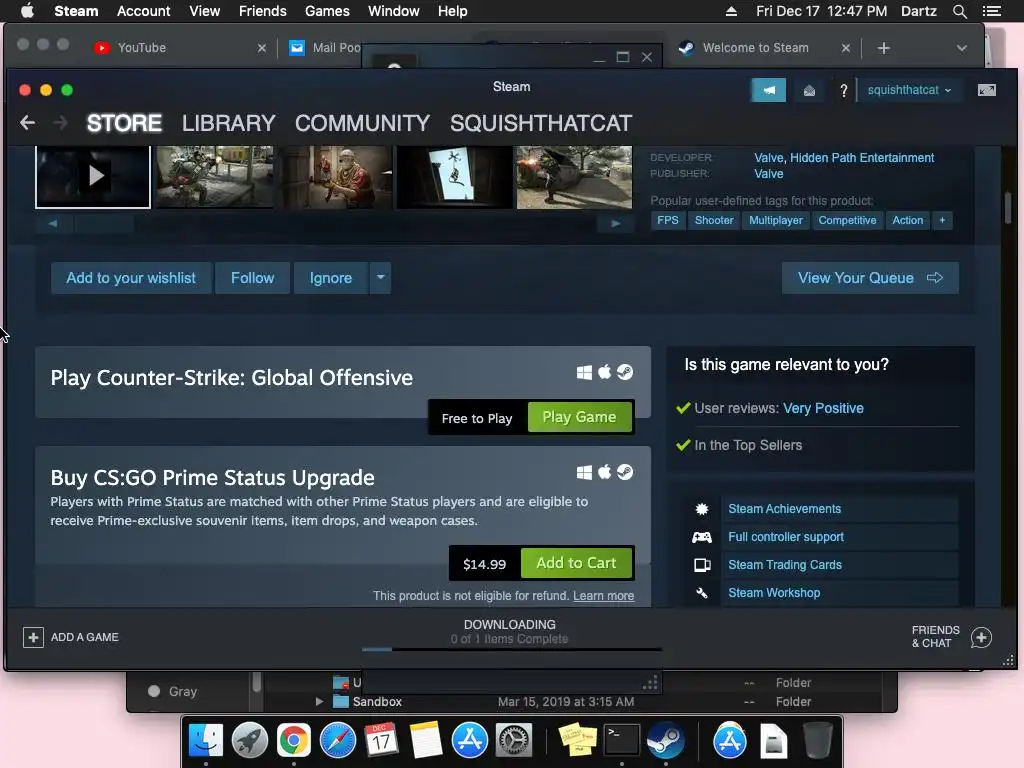1024x768 pixels.
Task: Open a new browser tab with plus
Action: (x=884, y=48)
